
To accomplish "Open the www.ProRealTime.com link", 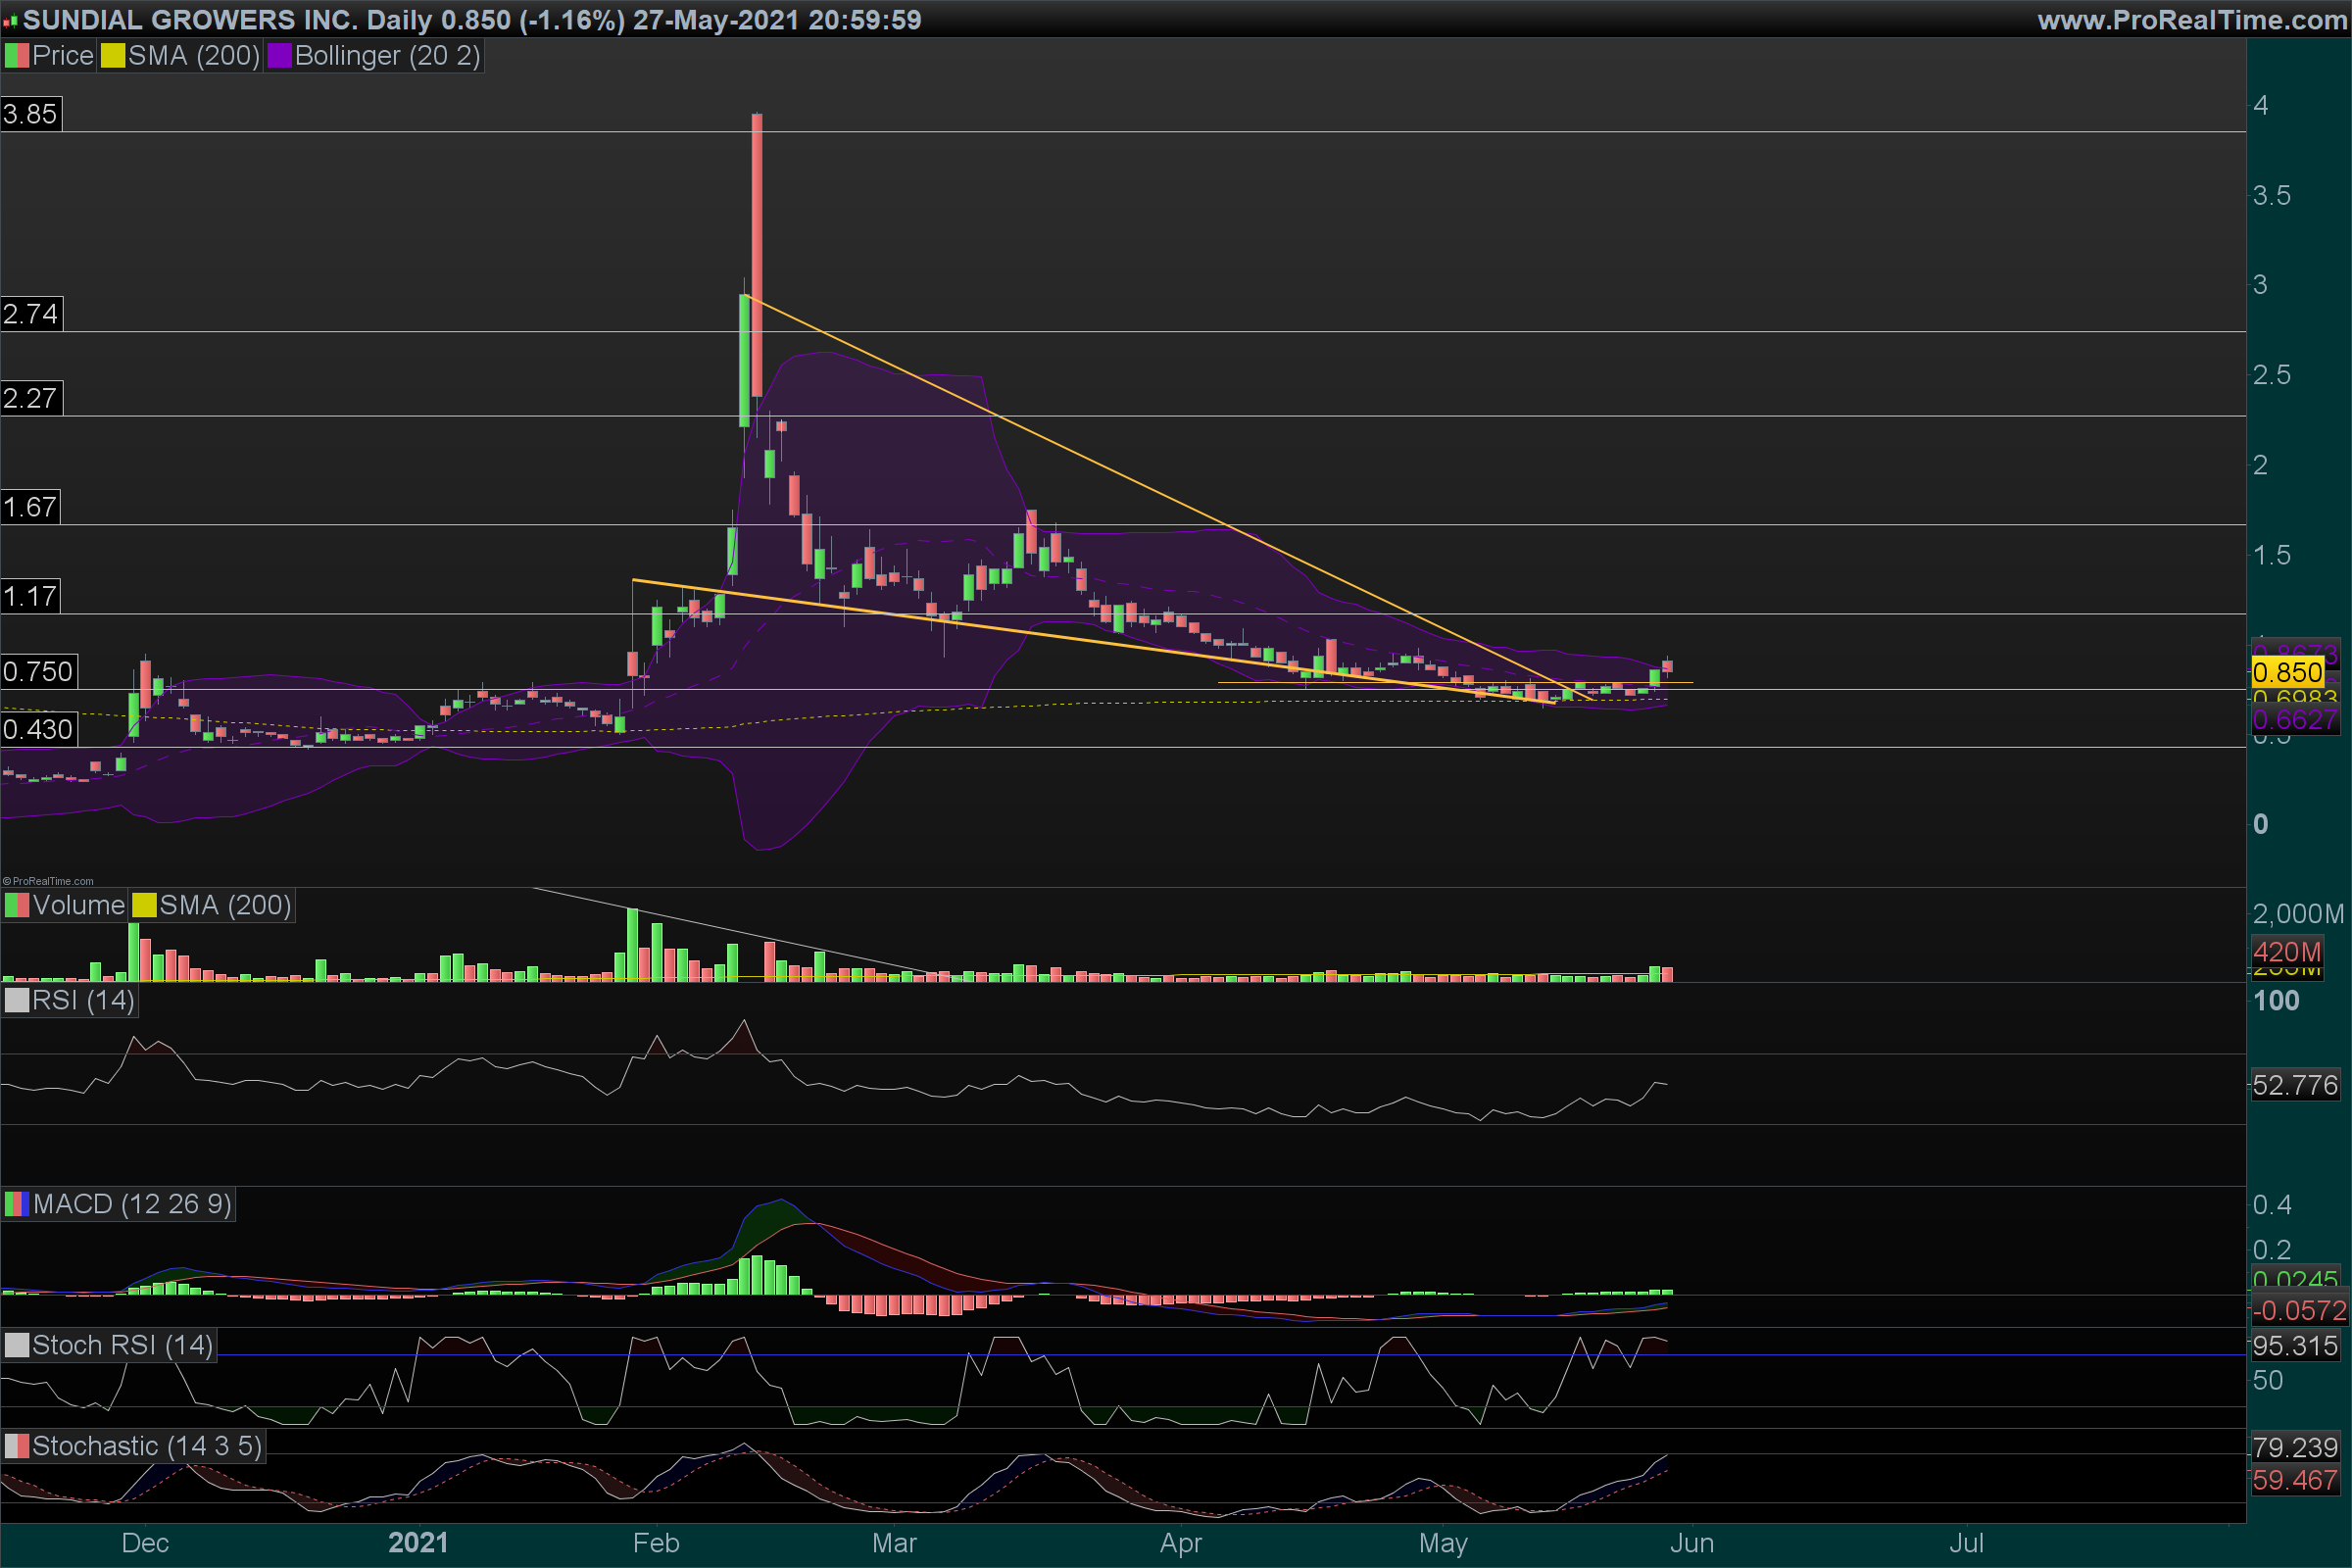I will point(2191,20).
